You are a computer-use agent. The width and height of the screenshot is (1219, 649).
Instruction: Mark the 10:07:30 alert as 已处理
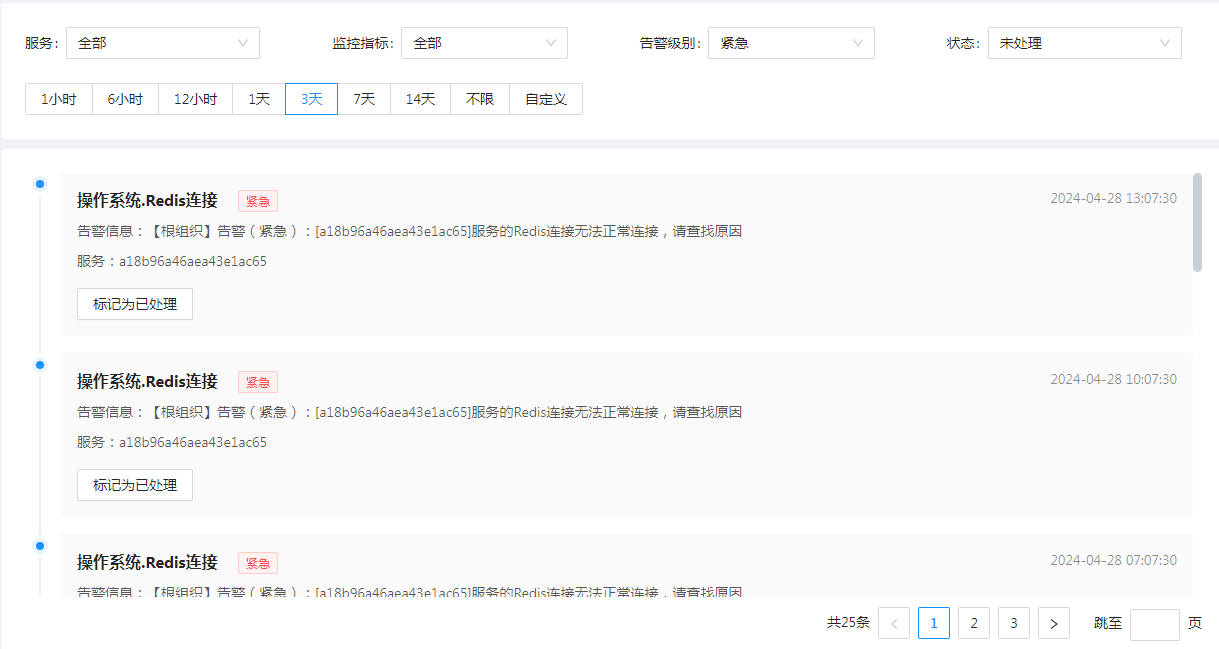[x=135, y=485]
